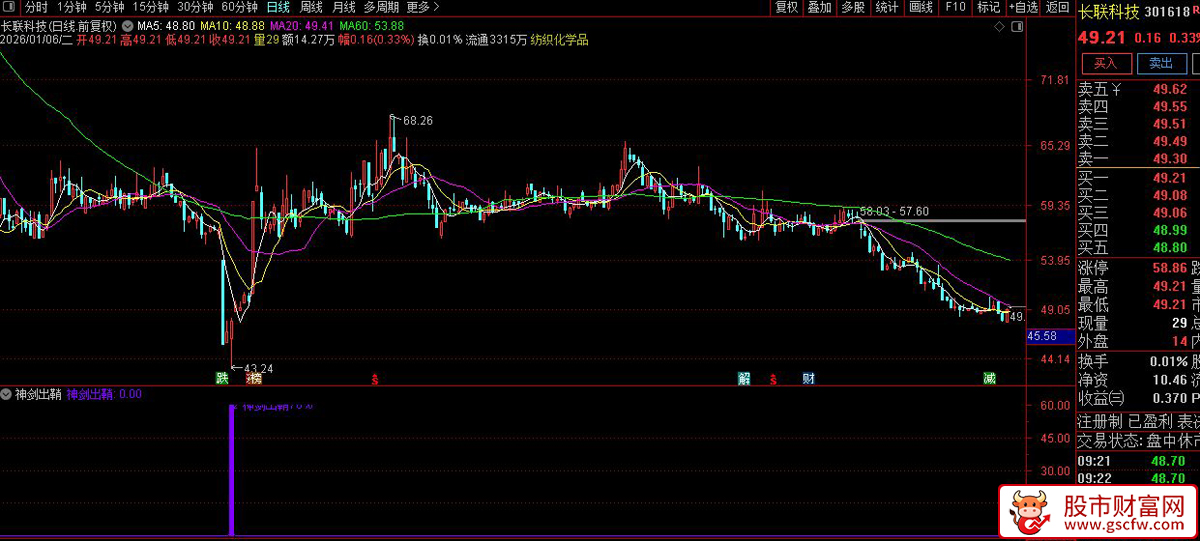Image resolution: width=1200 pixels, height=541 pixels.
Task: Expand the 神剑出鞘 indicator dropdown arrow
Action: pos(7,394)
